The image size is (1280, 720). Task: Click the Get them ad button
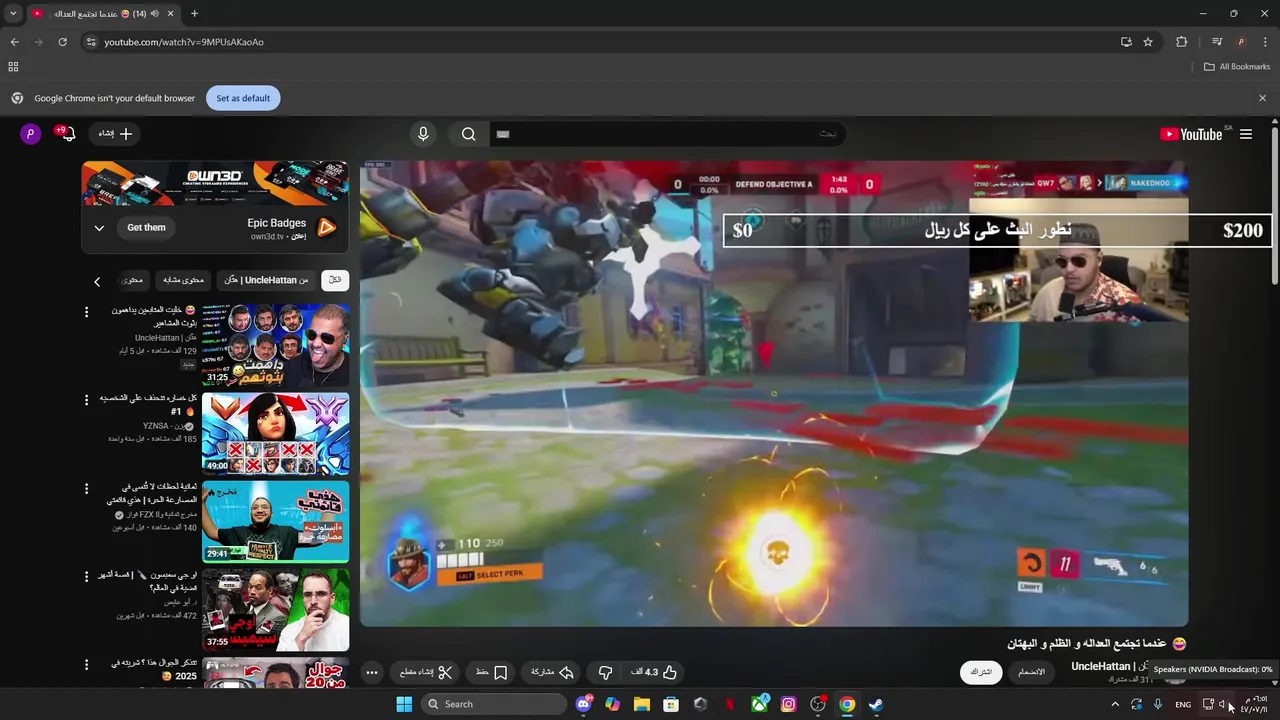coord(146,227)
